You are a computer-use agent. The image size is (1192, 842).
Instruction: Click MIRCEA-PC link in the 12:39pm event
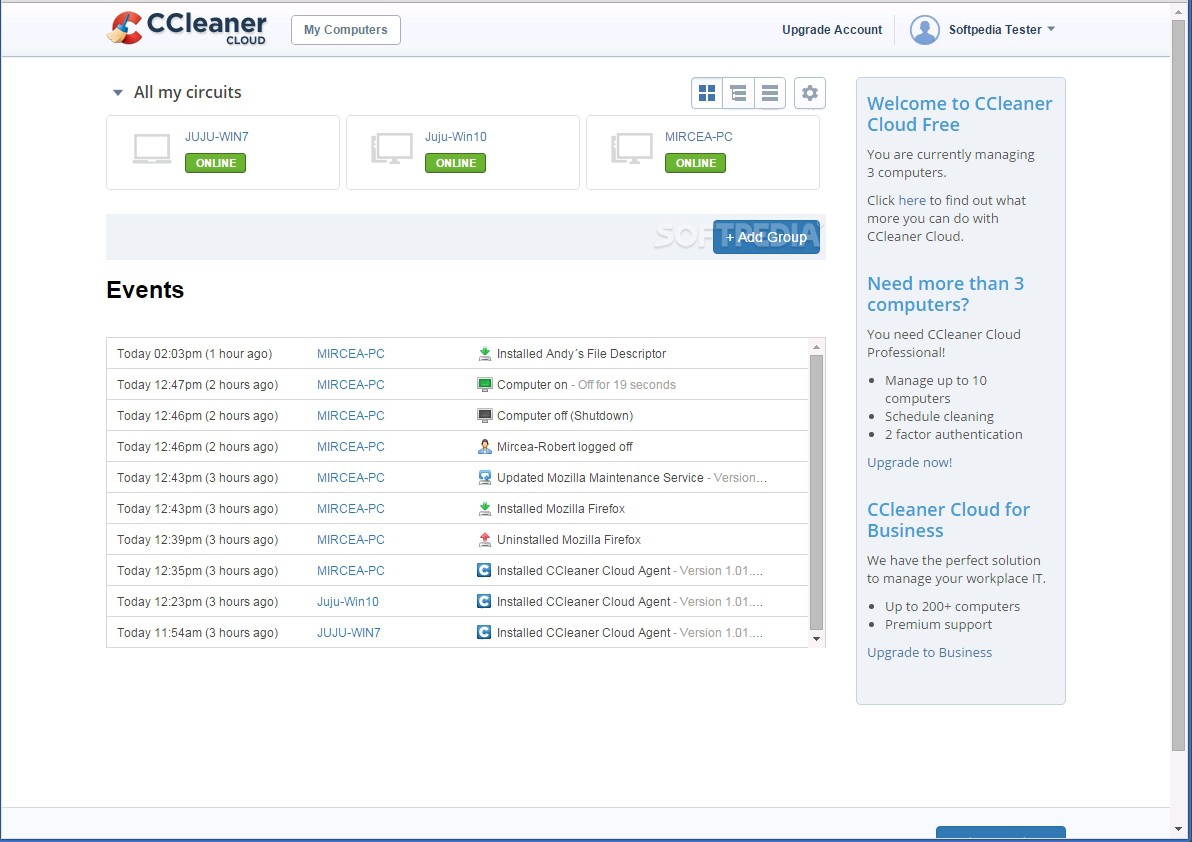pyautogui.click(x=350, y=540)
